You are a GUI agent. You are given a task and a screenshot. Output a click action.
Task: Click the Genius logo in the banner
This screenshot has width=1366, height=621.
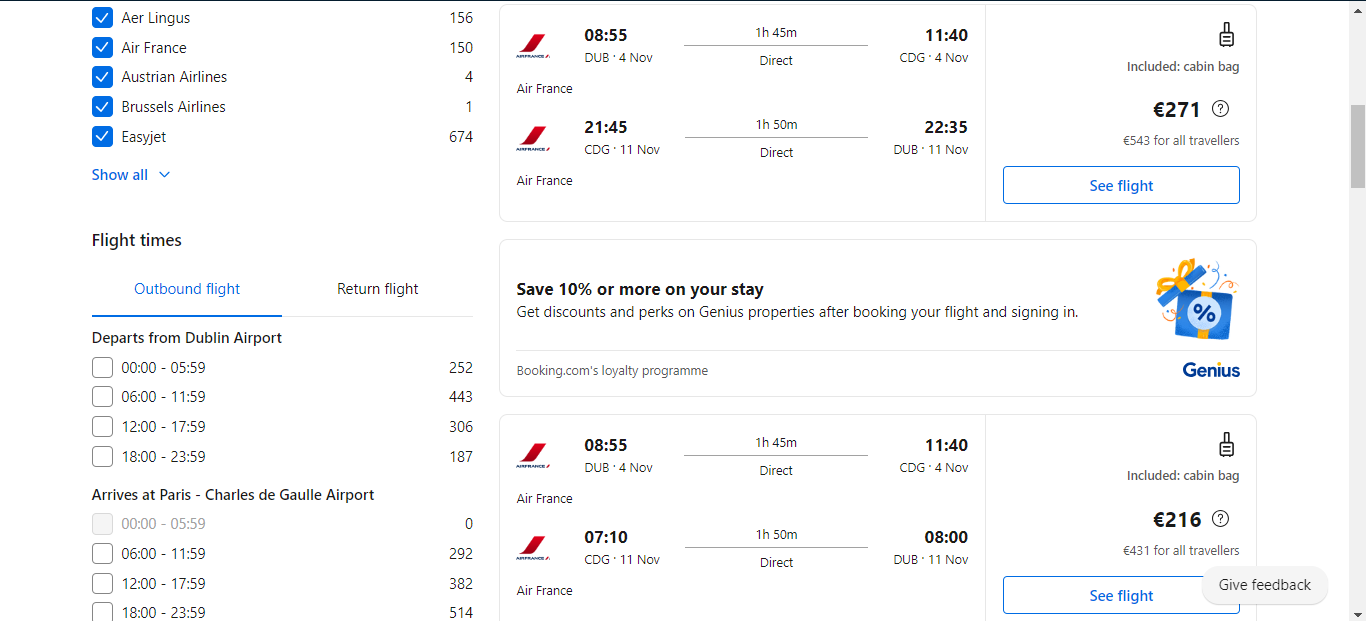(1211, 370)
